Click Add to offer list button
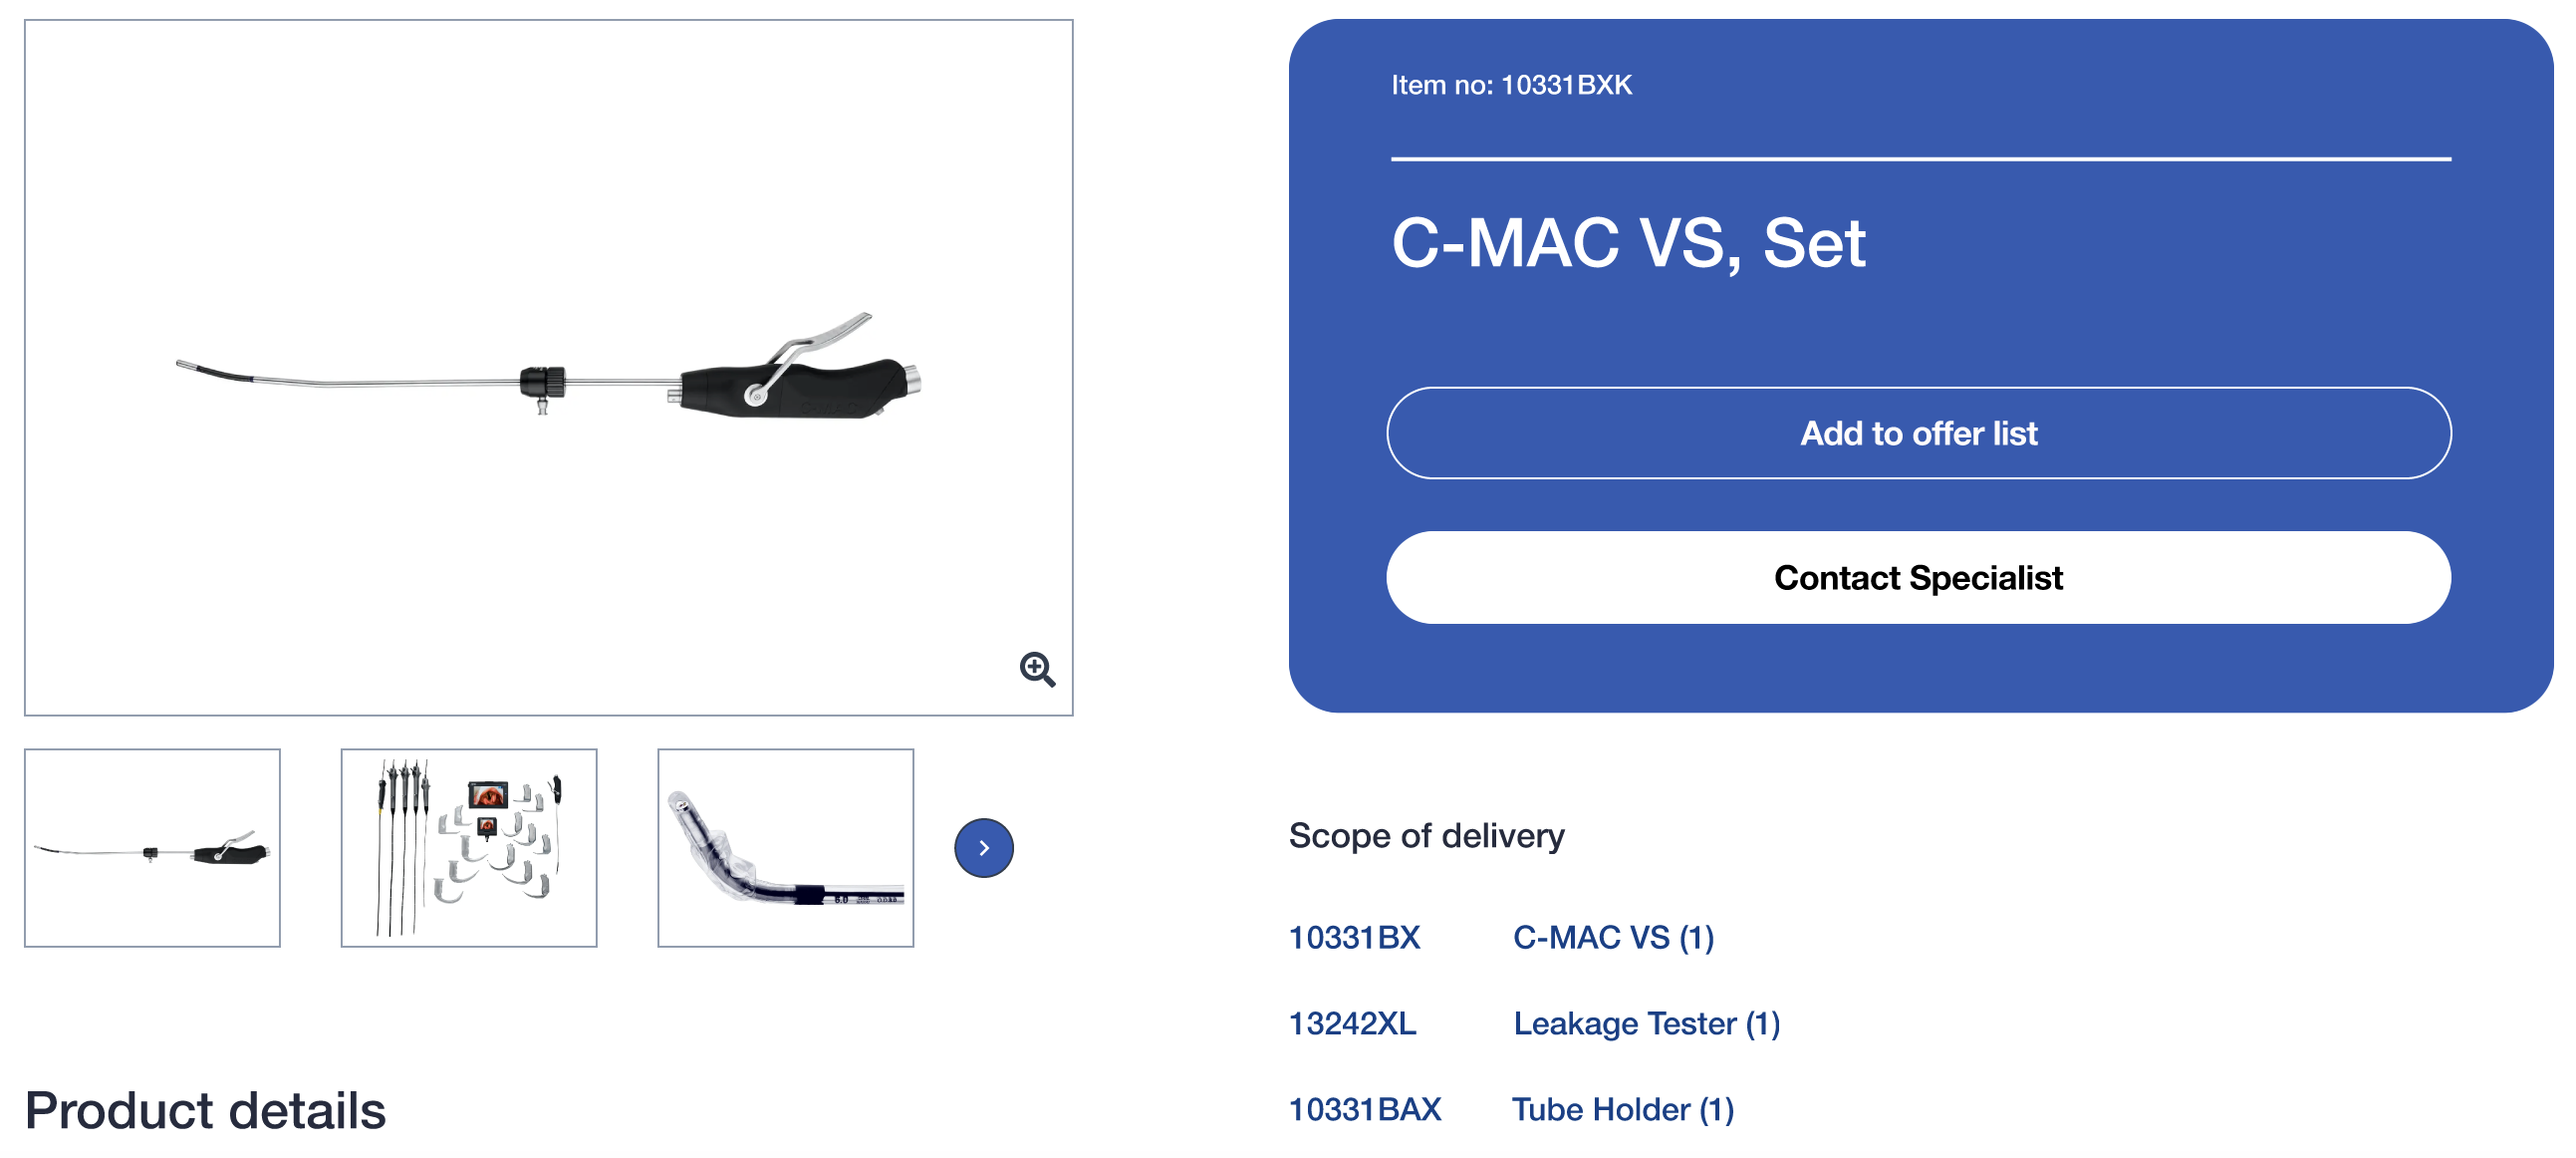The image size is (2576, 1158). pos(1918,433)
